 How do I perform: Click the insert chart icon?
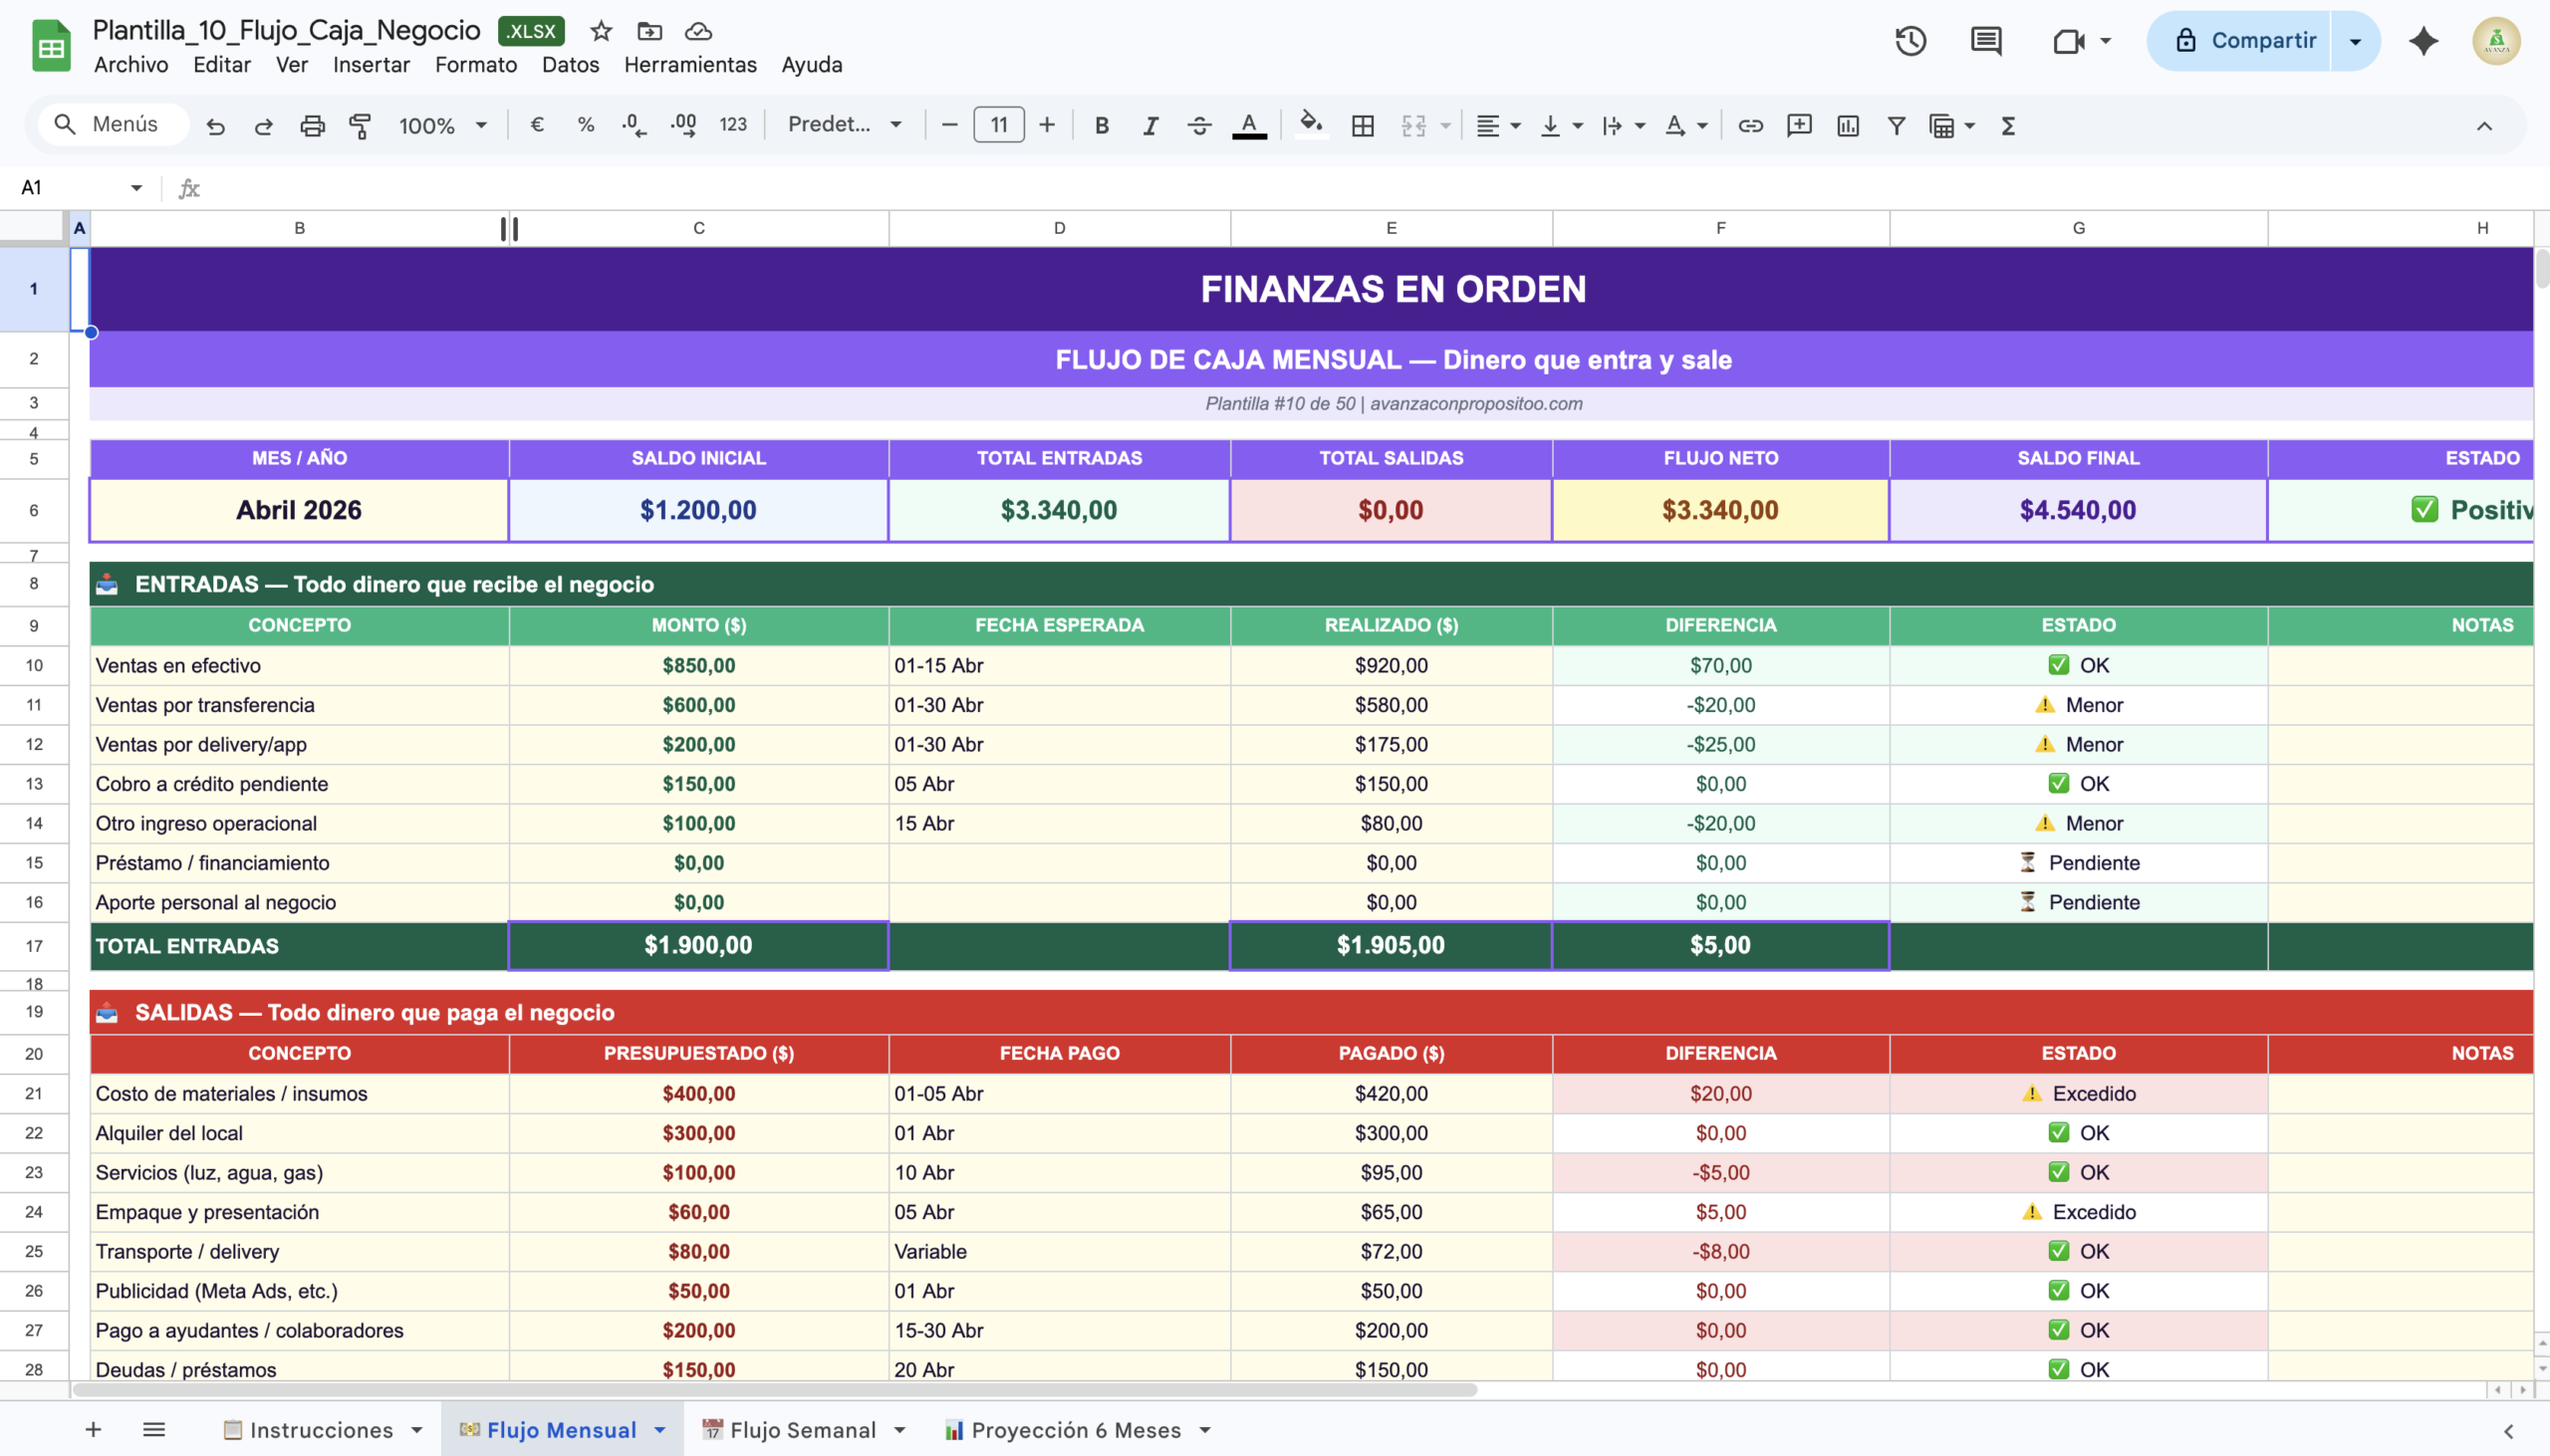tap(1847, 126)
